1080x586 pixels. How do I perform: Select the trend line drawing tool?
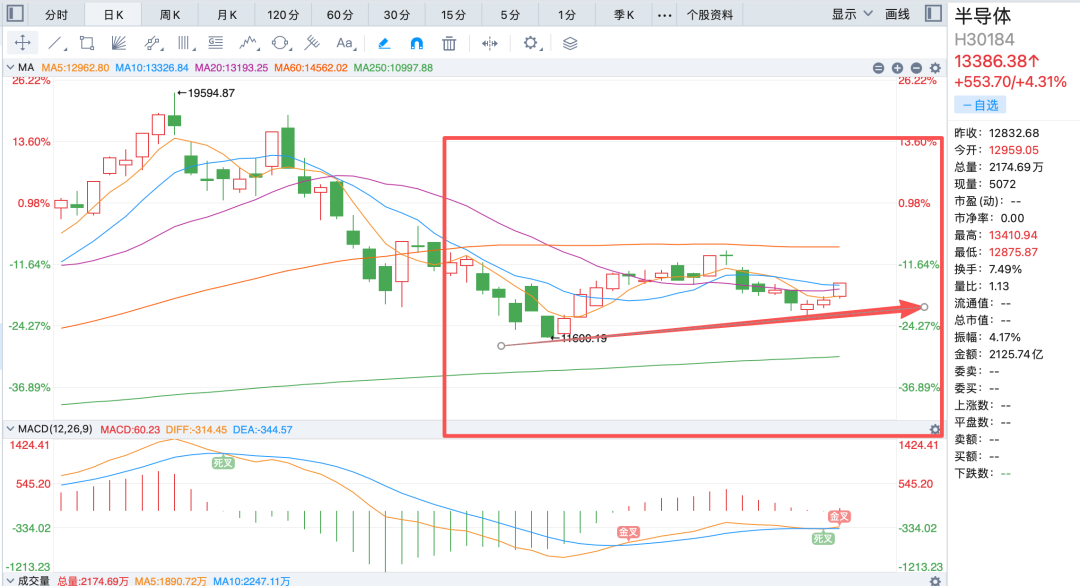point(55,43)
